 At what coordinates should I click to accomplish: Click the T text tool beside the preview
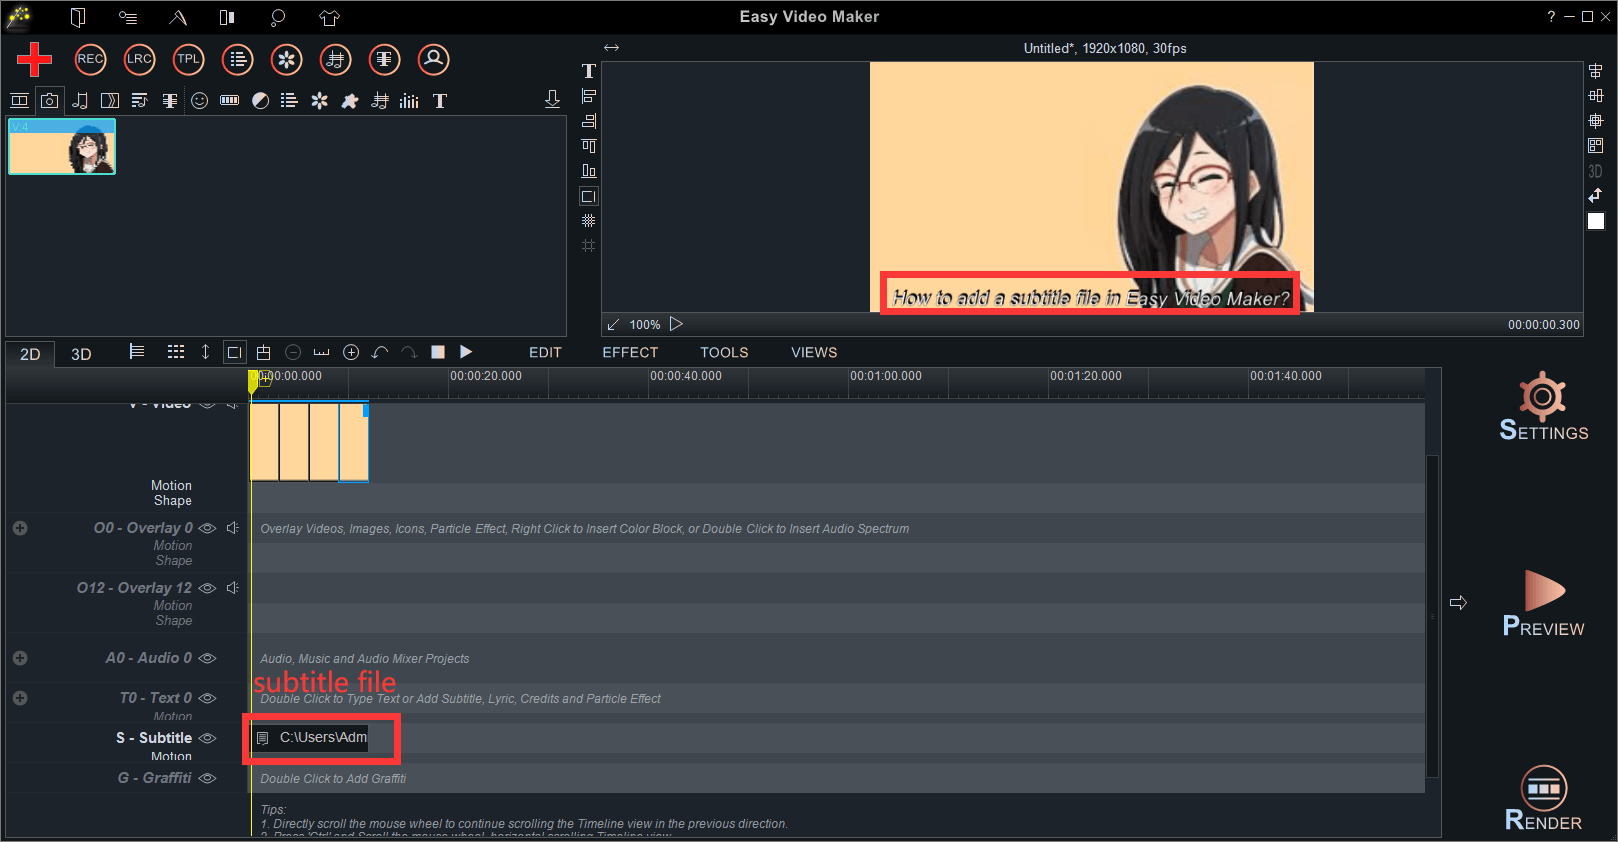click(589, 71)
